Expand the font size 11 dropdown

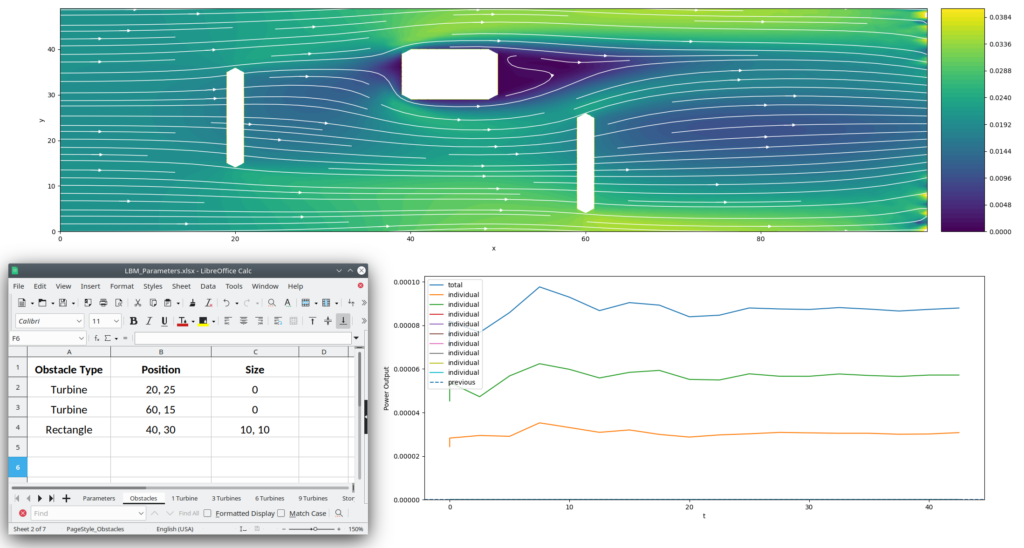pyautogui.click(x=116, y=321)
